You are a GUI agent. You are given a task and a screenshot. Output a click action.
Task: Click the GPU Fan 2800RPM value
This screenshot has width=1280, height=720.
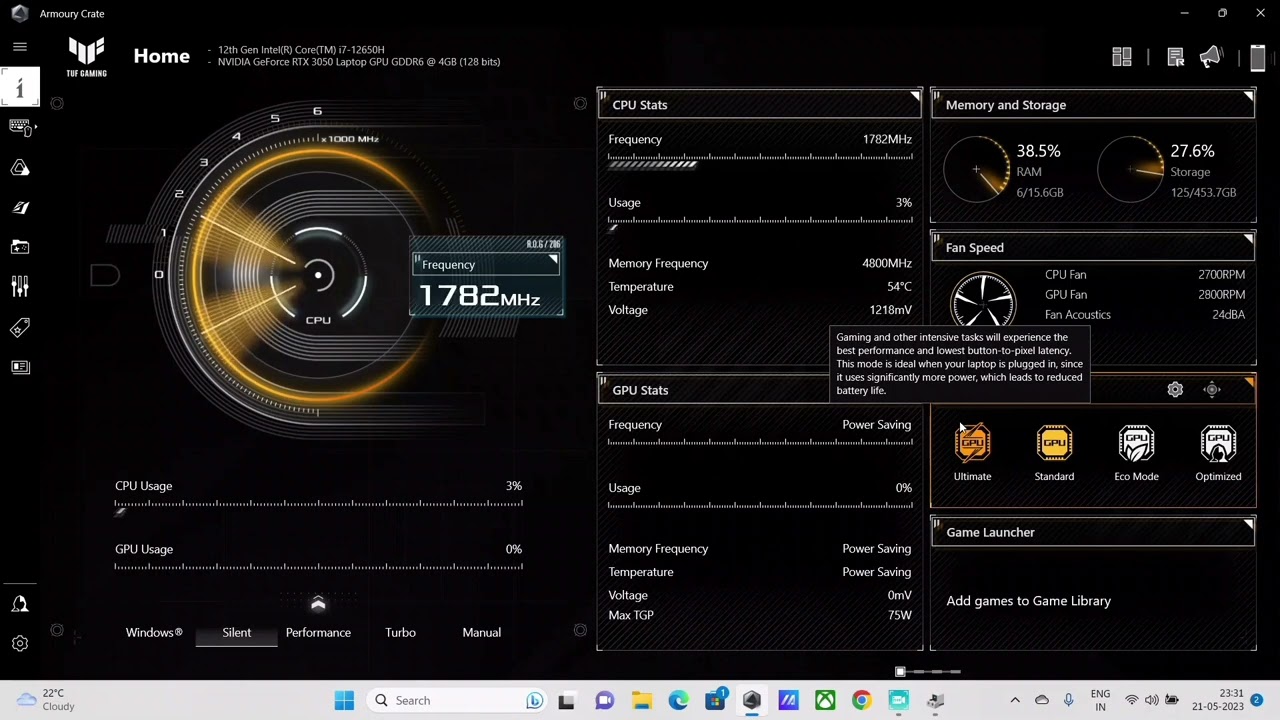coord(1221,294)
